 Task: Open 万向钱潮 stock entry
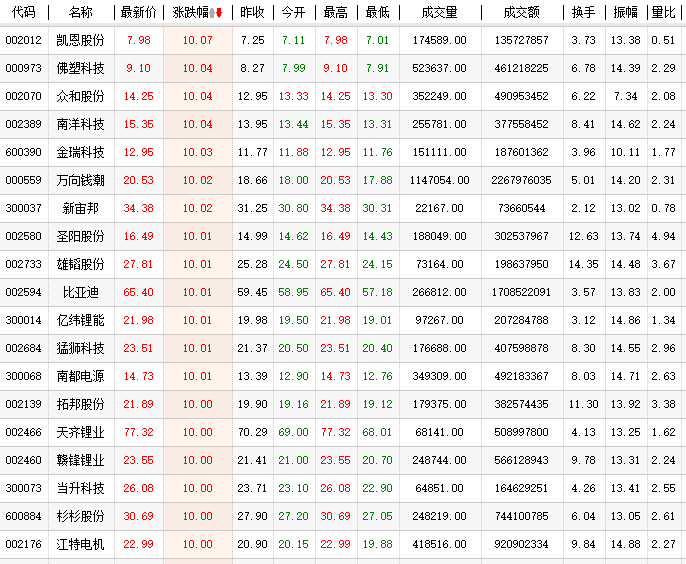[x=81, y=180]
